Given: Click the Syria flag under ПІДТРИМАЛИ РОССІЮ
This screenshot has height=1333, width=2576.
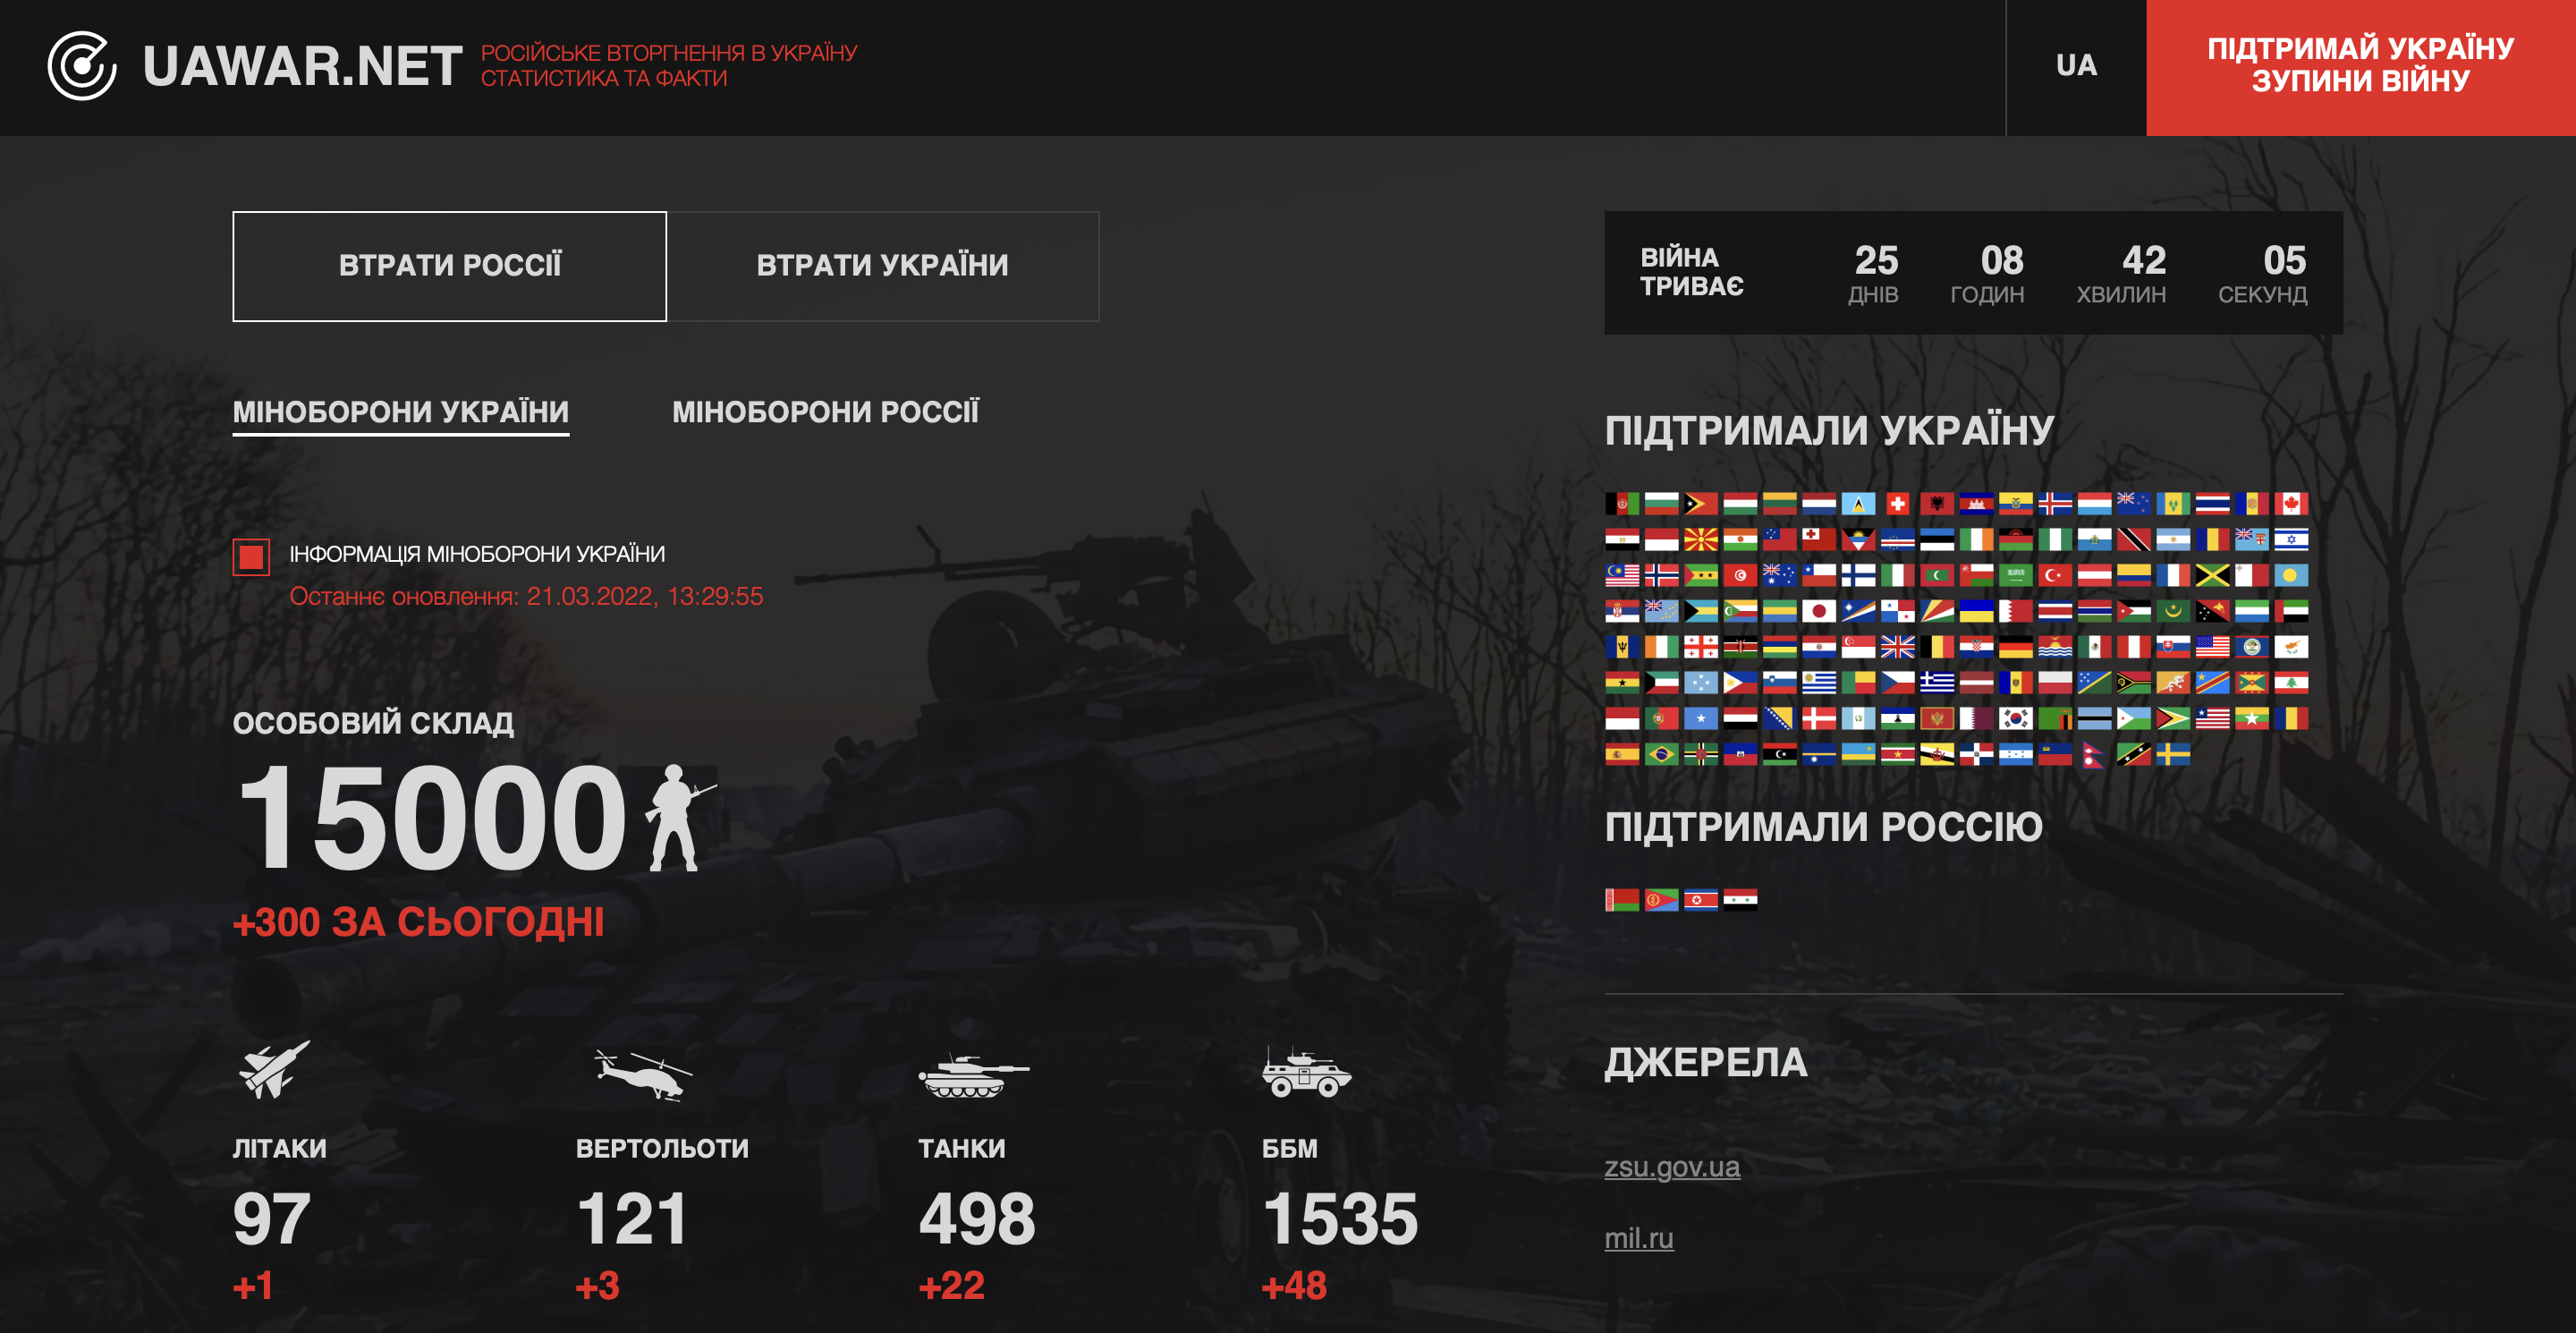Looking at the screenshot, I should pos(1740,900).
